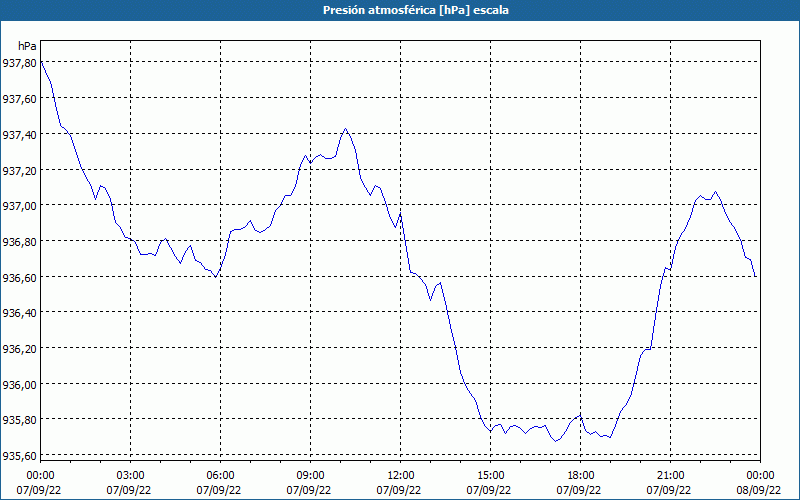Click the 936,40 y-axis label
Viewport: 800px width, 500px height.
(x=19, y=313)
